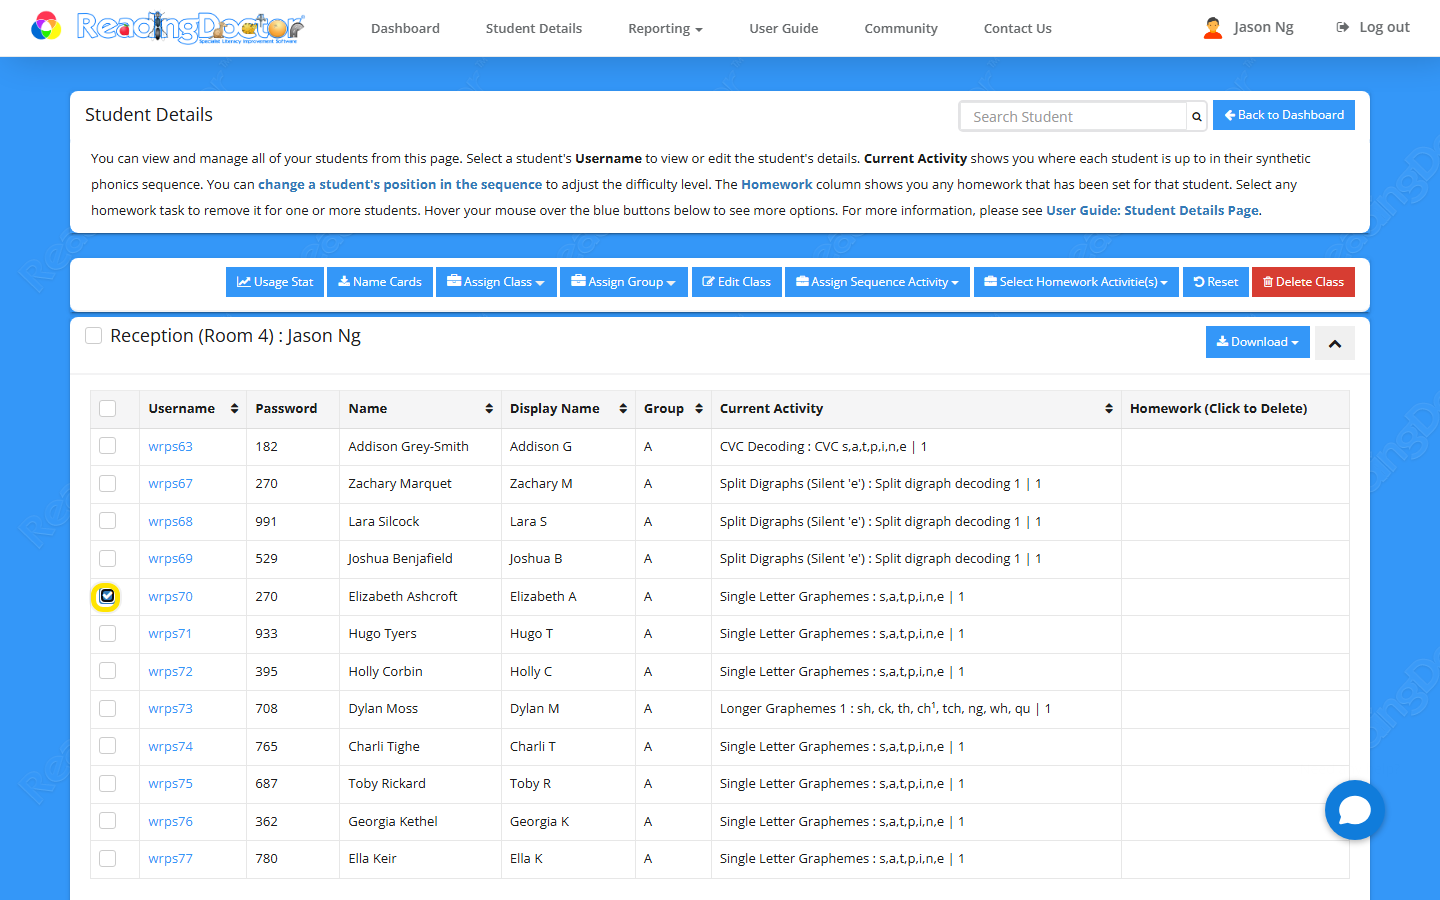Open username link wrps67
This screenshot has height=900, width=1440.
170,483
